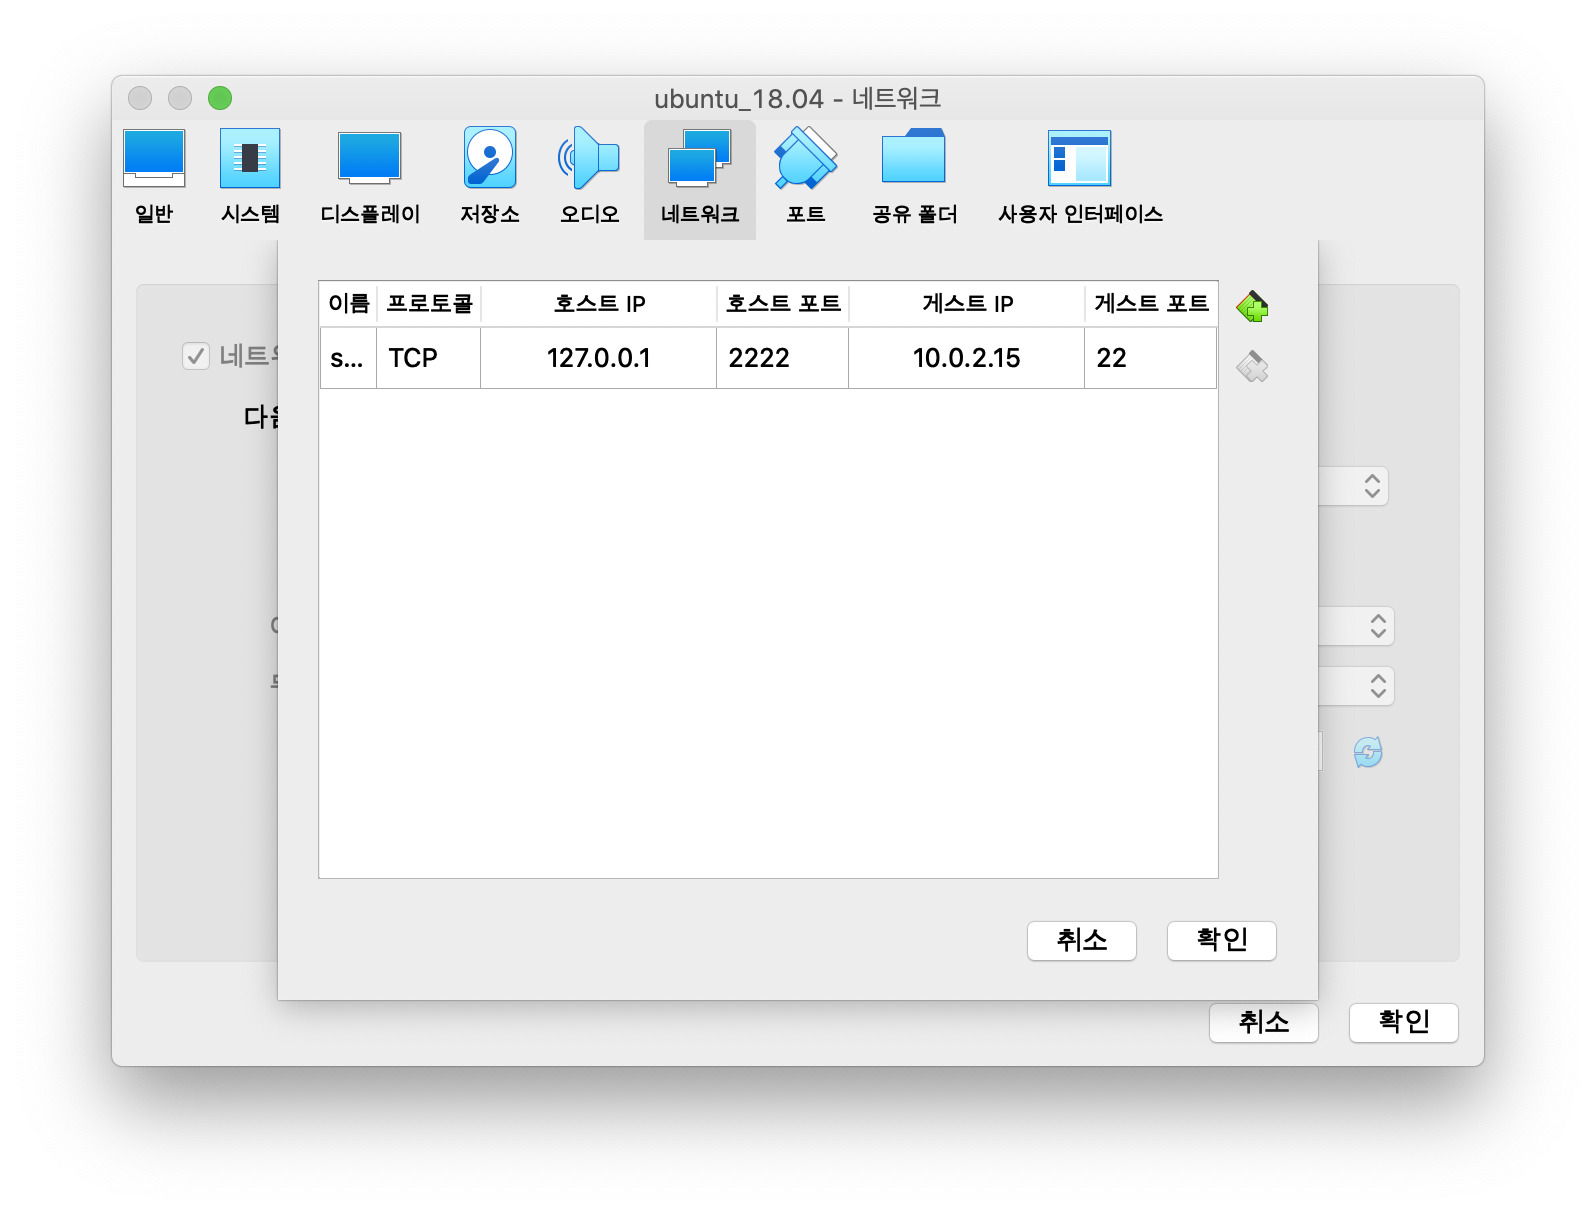This screenshot has height=1214, width=1596.
Task: Sort by the 프로토콜 column header
Action: point(429,303)
